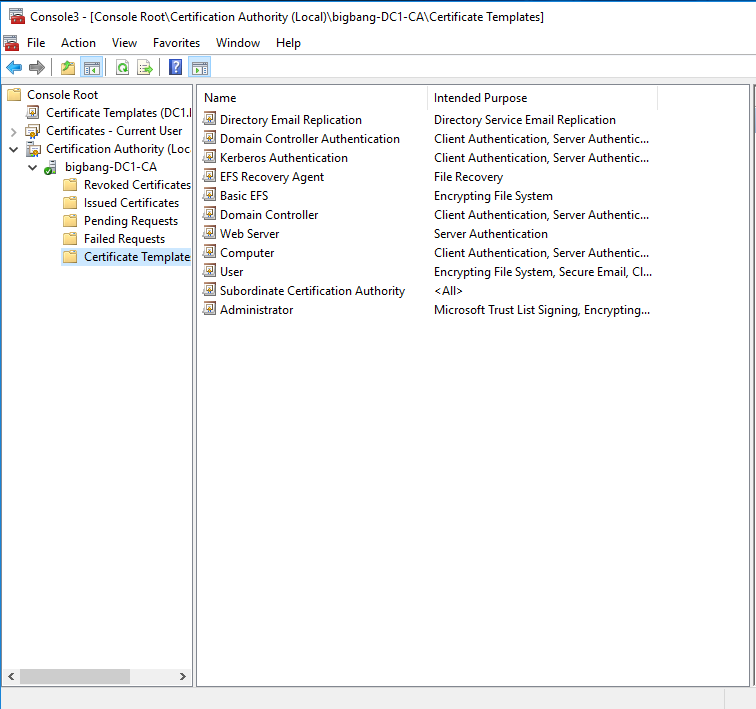The image size is (756, 709).
Task: Click the red toolbox icon beside the File menu
Action: pos(11,43)
